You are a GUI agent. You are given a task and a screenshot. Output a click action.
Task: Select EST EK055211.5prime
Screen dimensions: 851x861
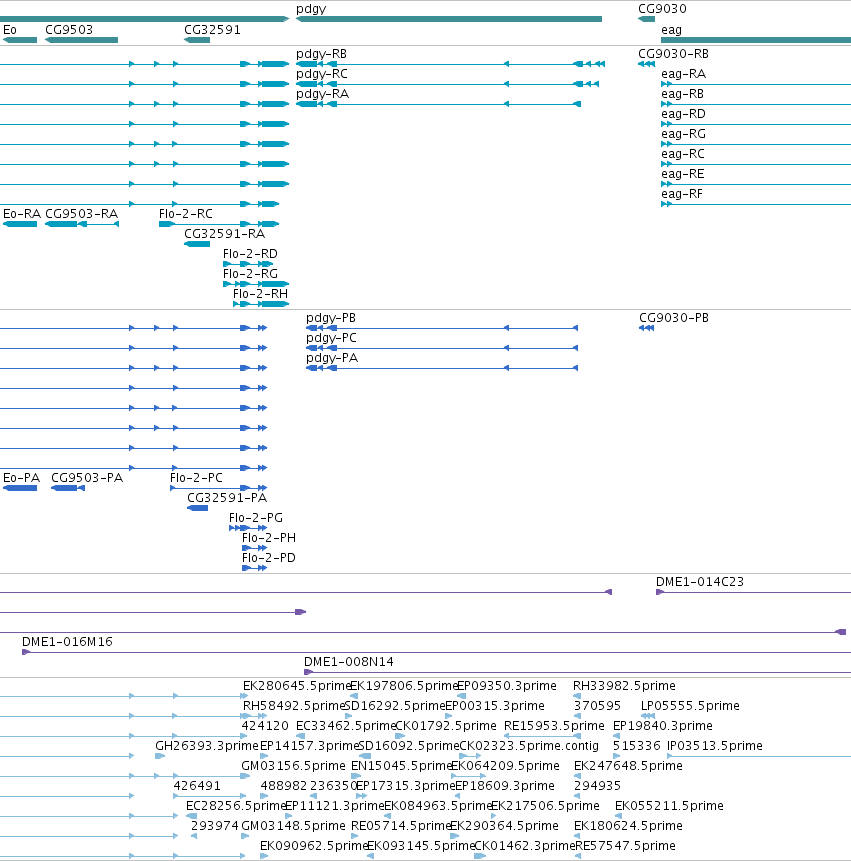pos(618,816)
